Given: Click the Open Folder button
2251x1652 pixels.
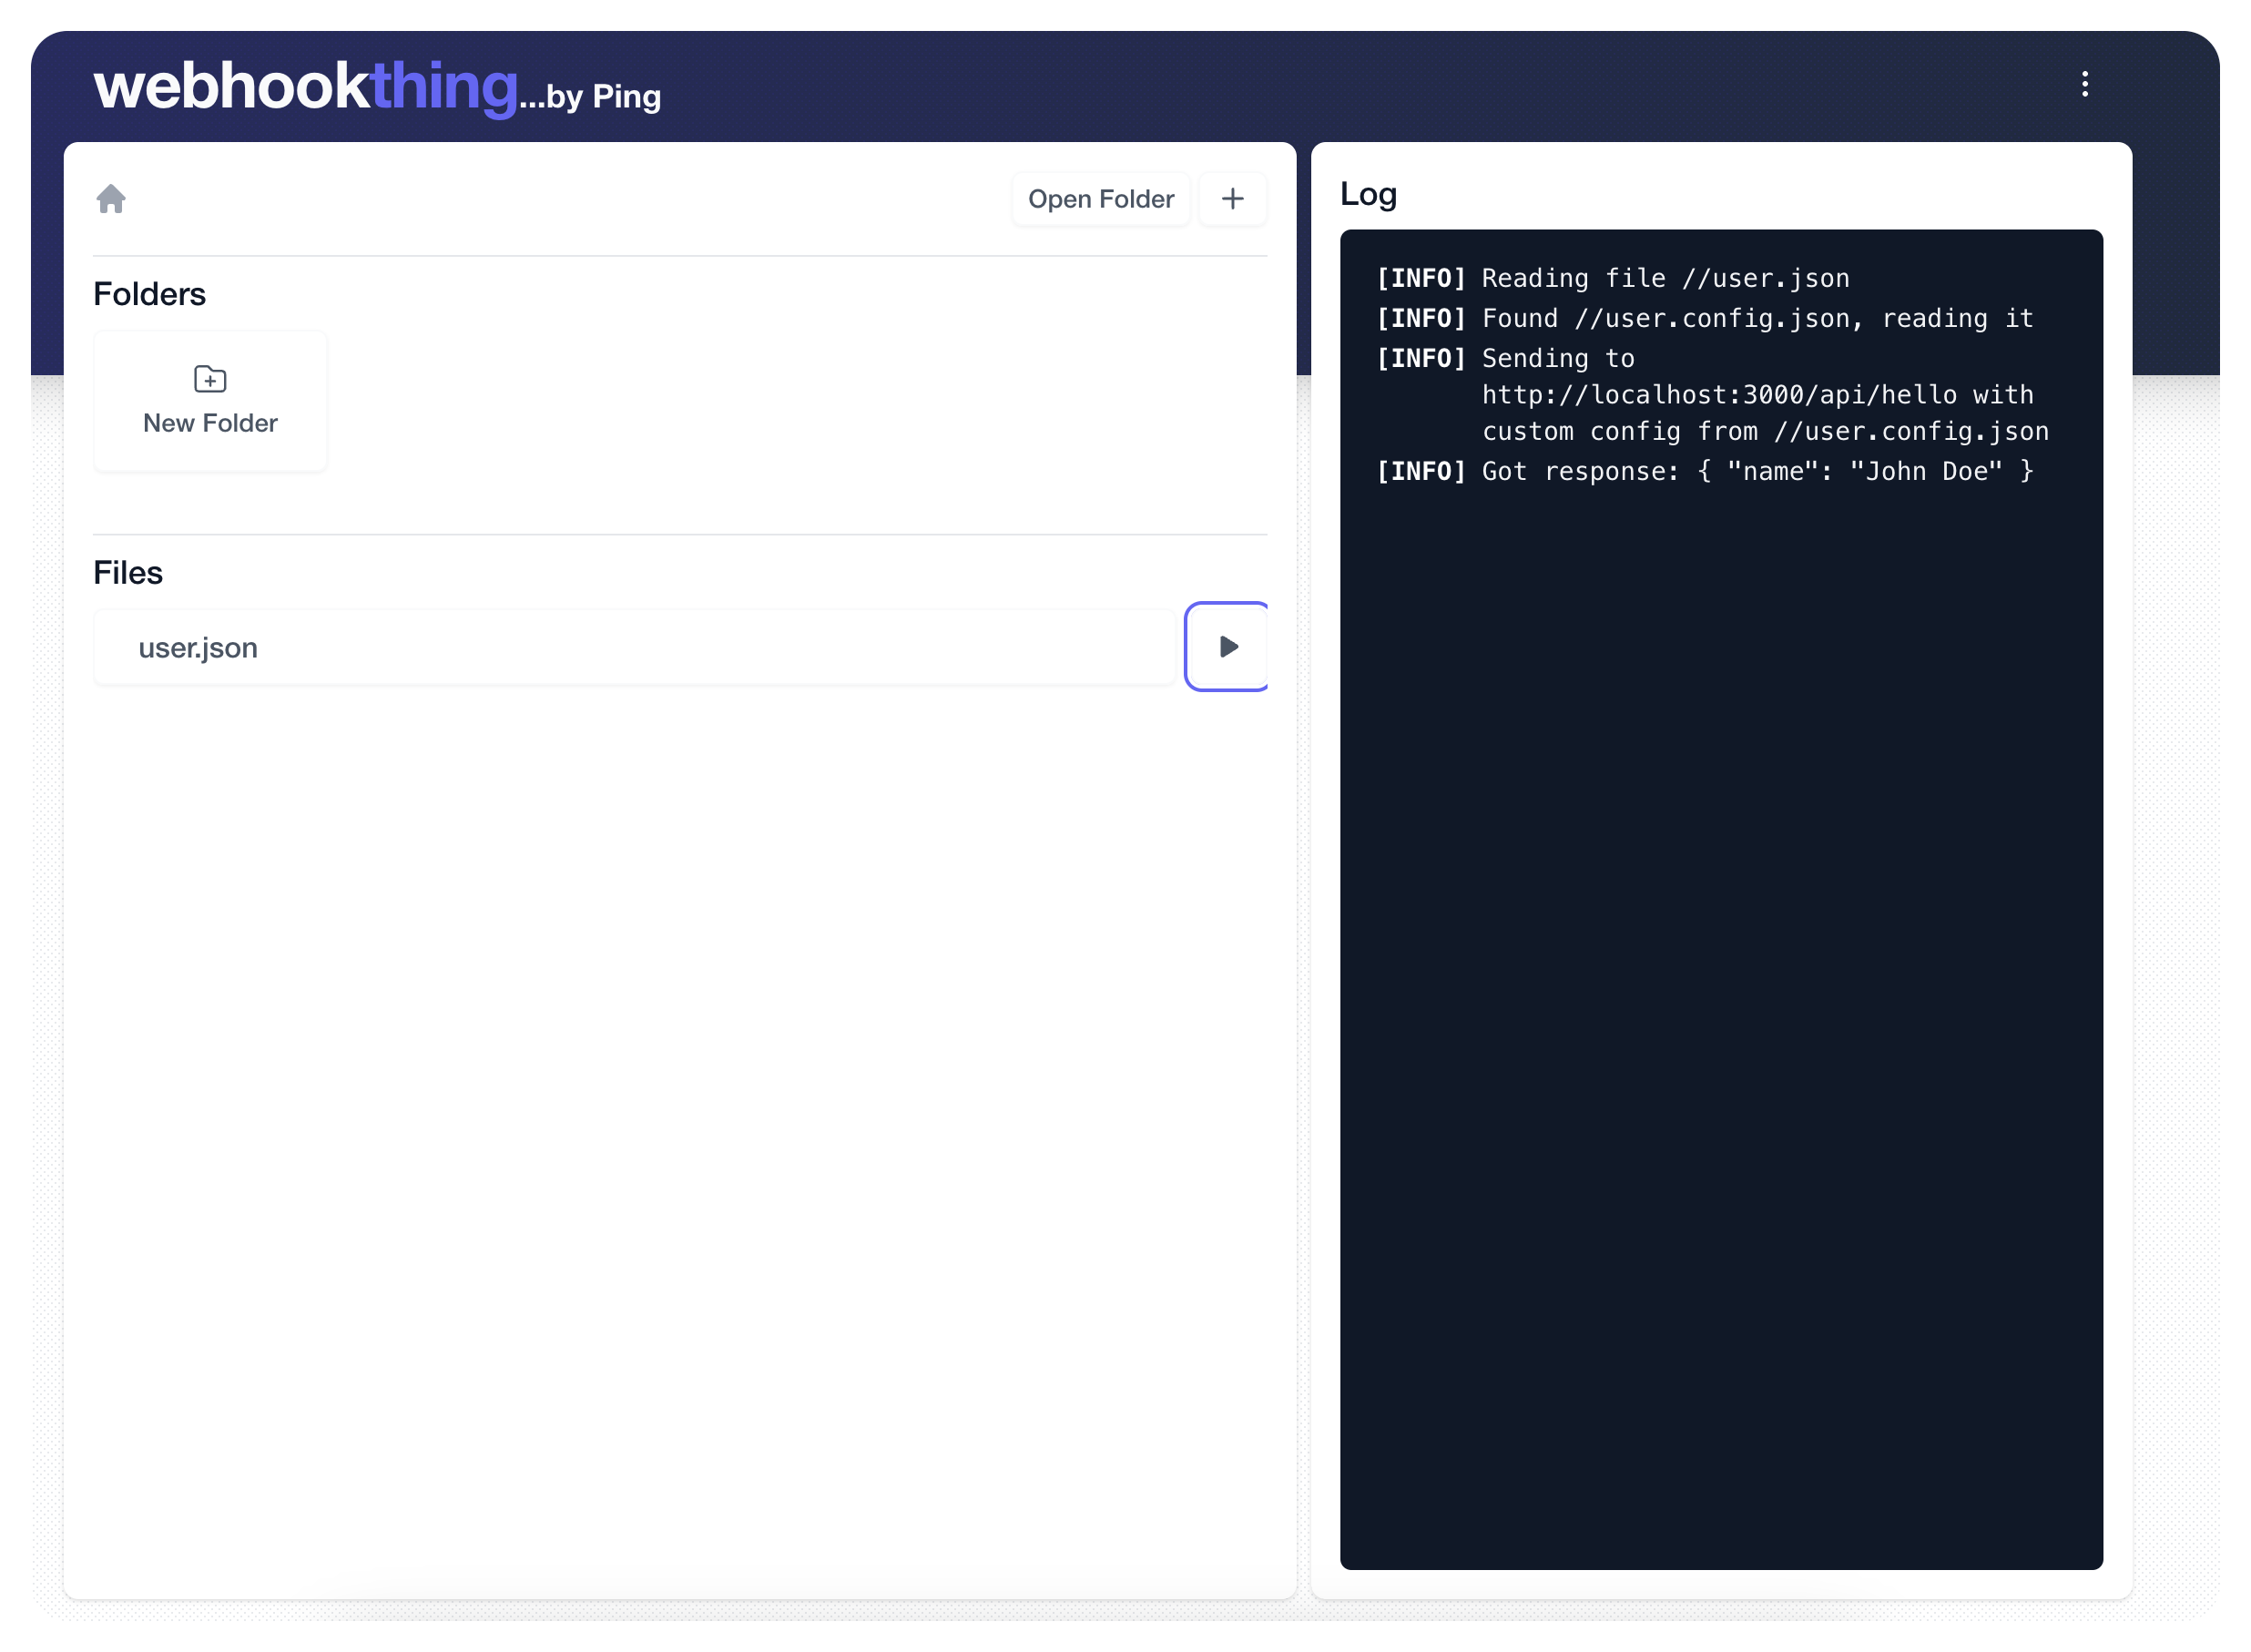Looking at the screenshot, I should [x=1100, y=199].
